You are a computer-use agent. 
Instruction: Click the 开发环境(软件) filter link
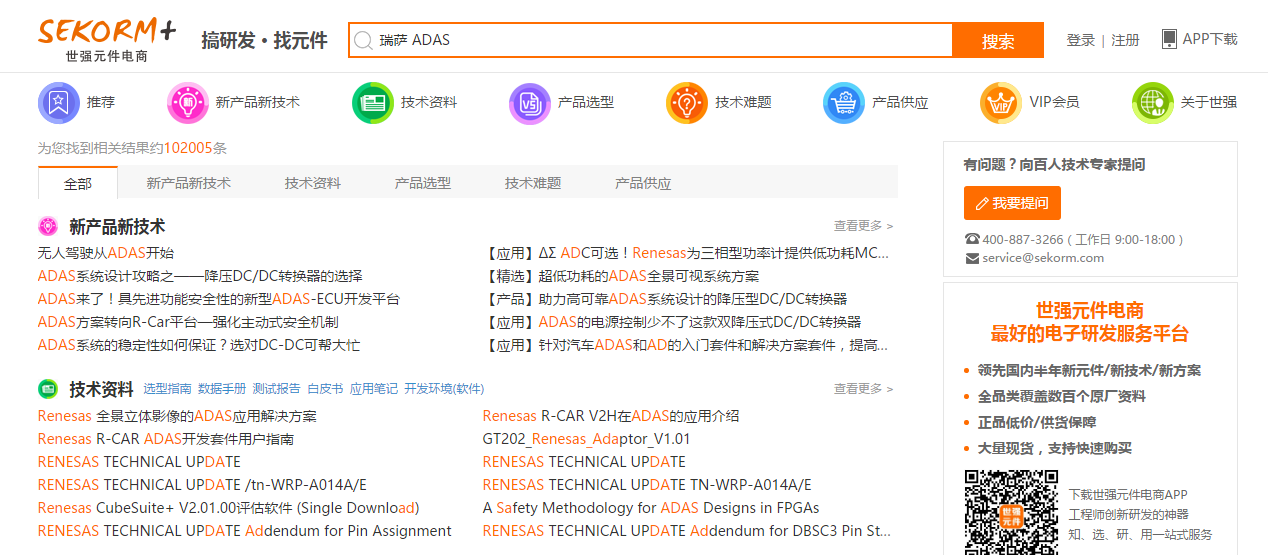[x=444, y=389]
